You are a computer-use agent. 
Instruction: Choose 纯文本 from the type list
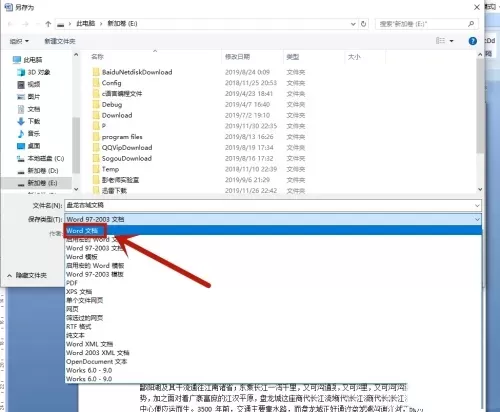click(75, 335)
